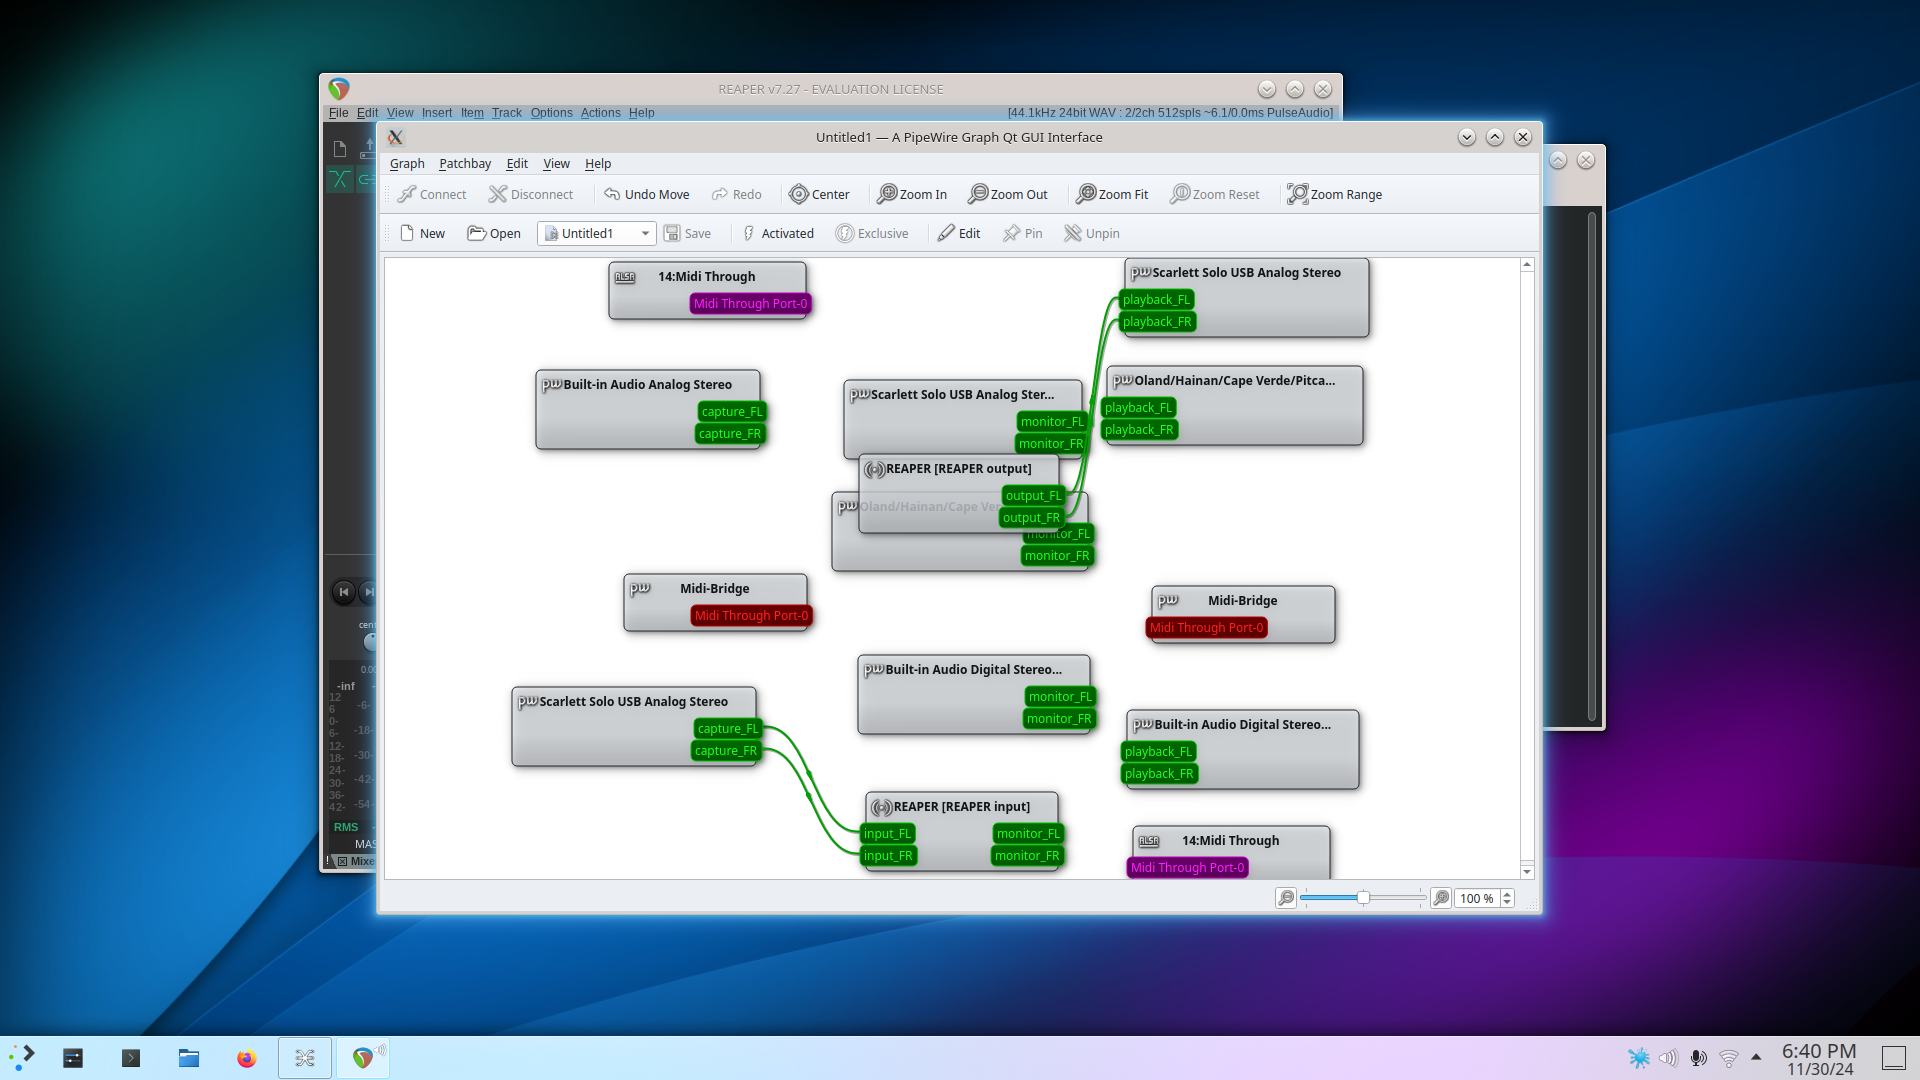Click Zoom Reset on the toolbar

(x=1215, y=194)
